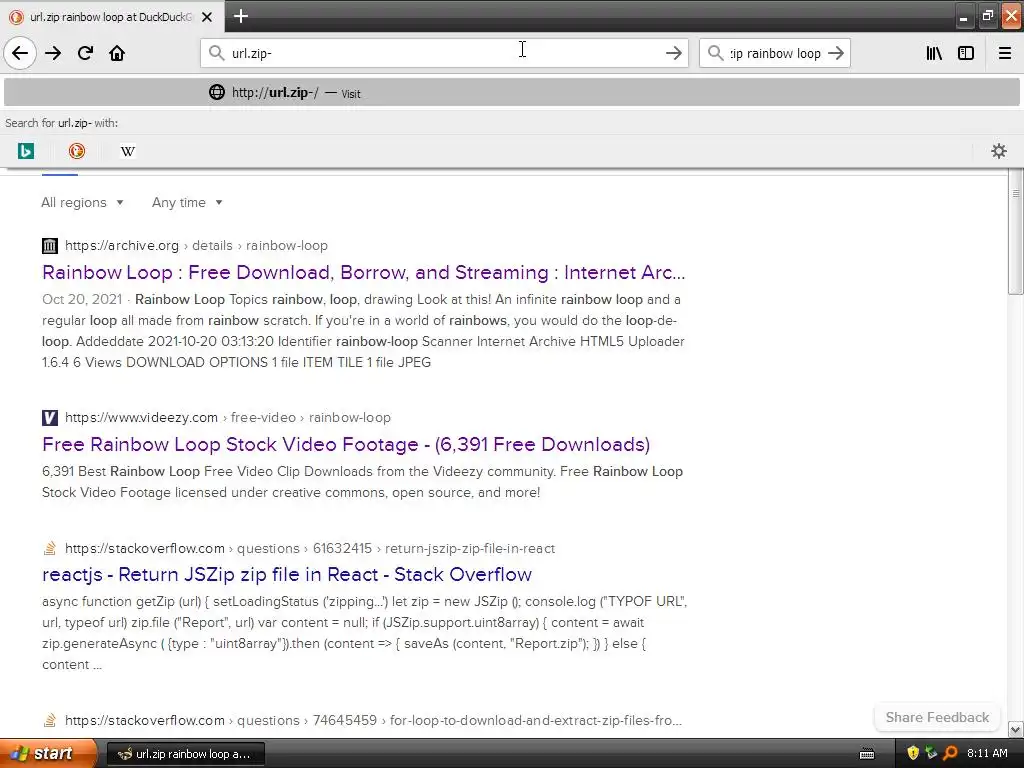This screenshot has height=768, width=1024.
Task: Click the rainbow loop search box field
Action: (775, 53)
